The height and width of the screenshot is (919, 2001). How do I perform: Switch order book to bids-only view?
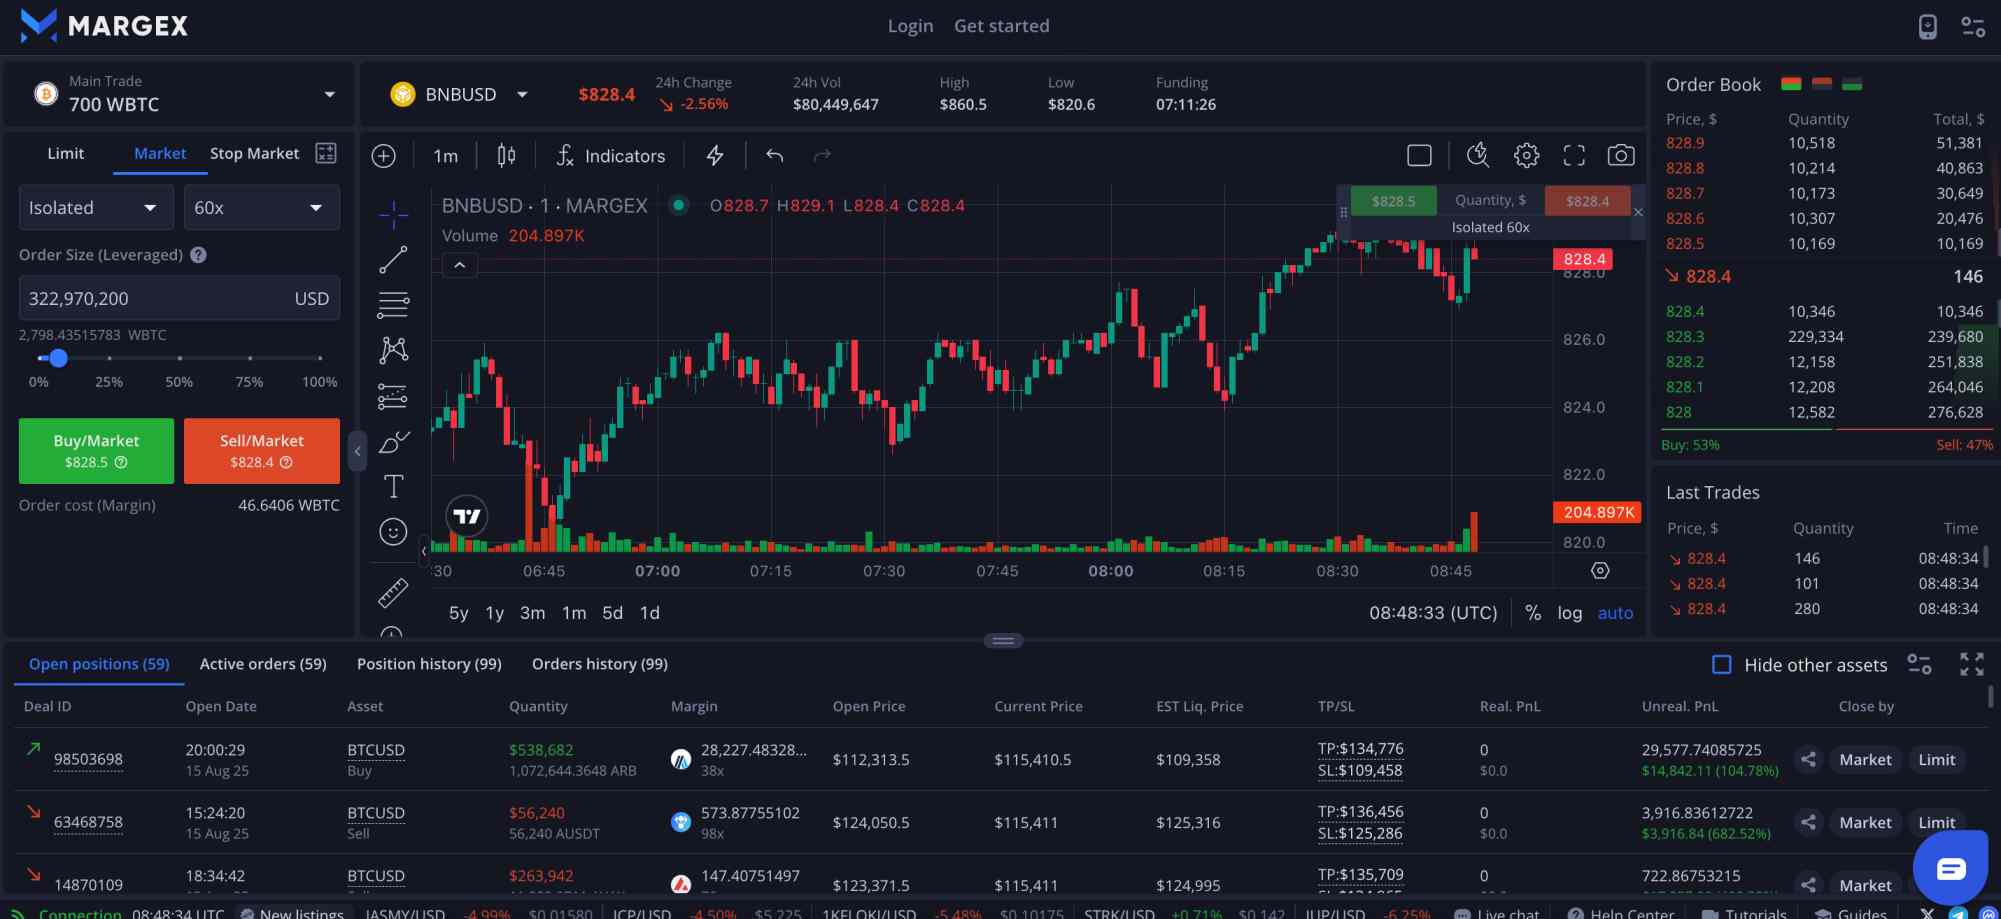point(1853,84)
